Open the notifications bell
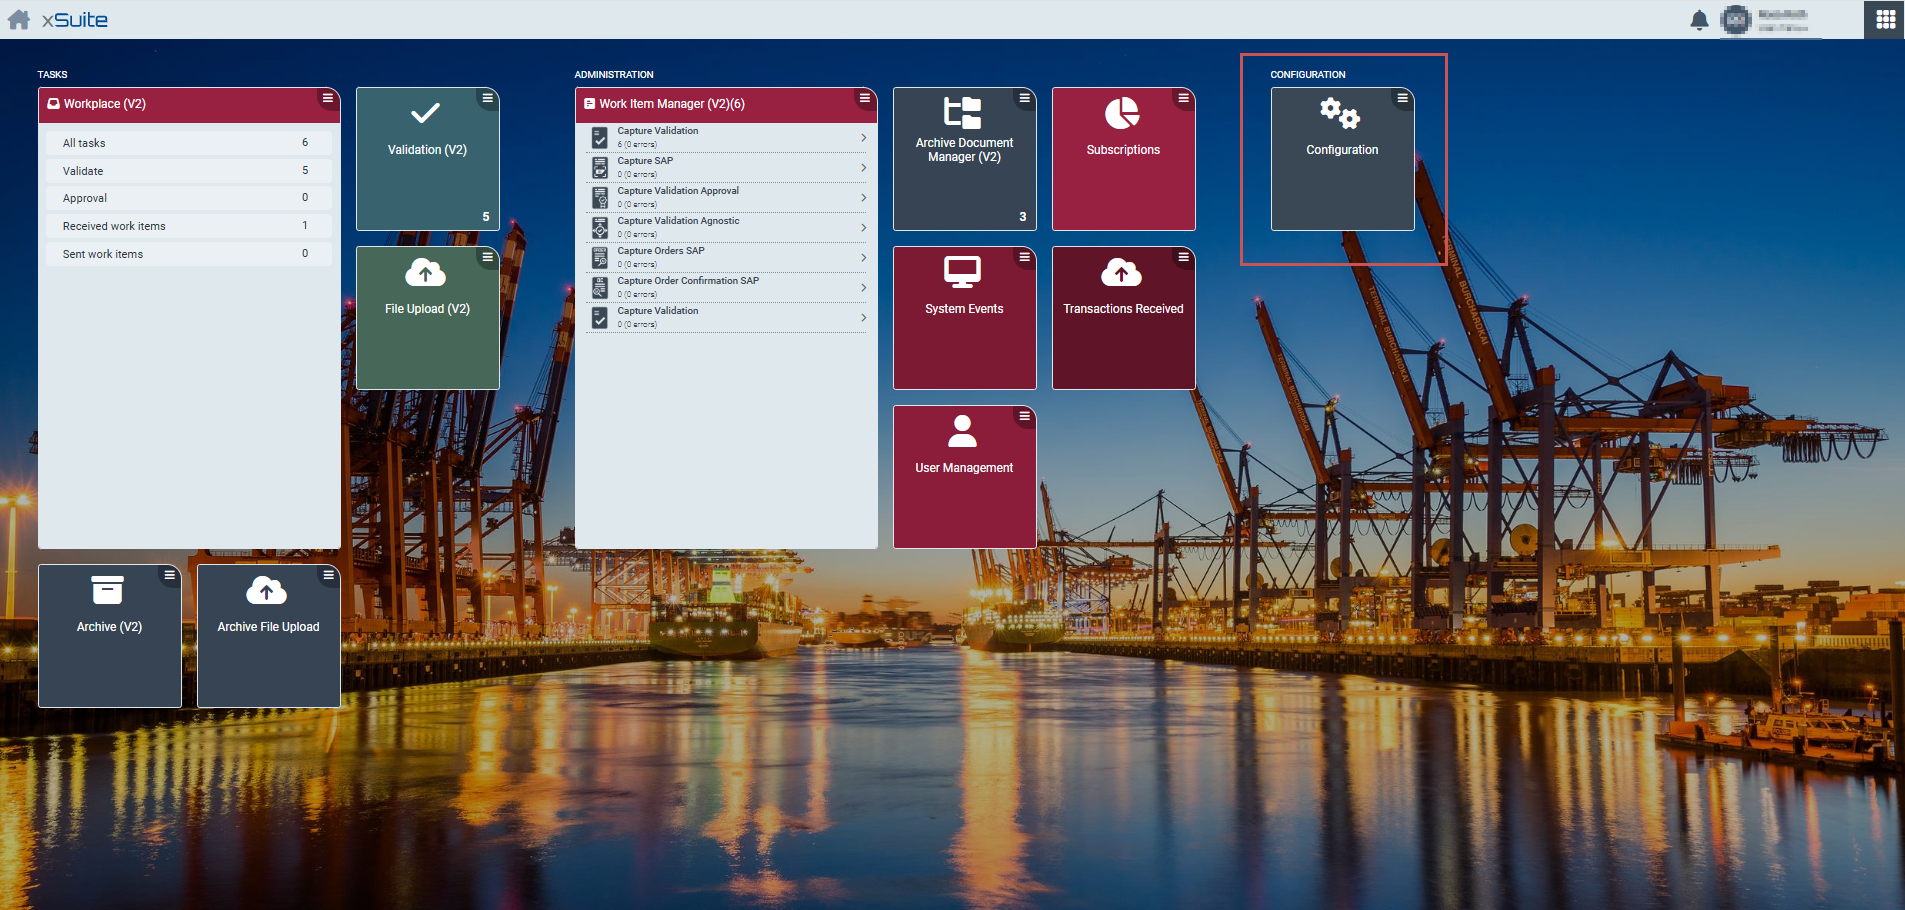 (1698, 20)
